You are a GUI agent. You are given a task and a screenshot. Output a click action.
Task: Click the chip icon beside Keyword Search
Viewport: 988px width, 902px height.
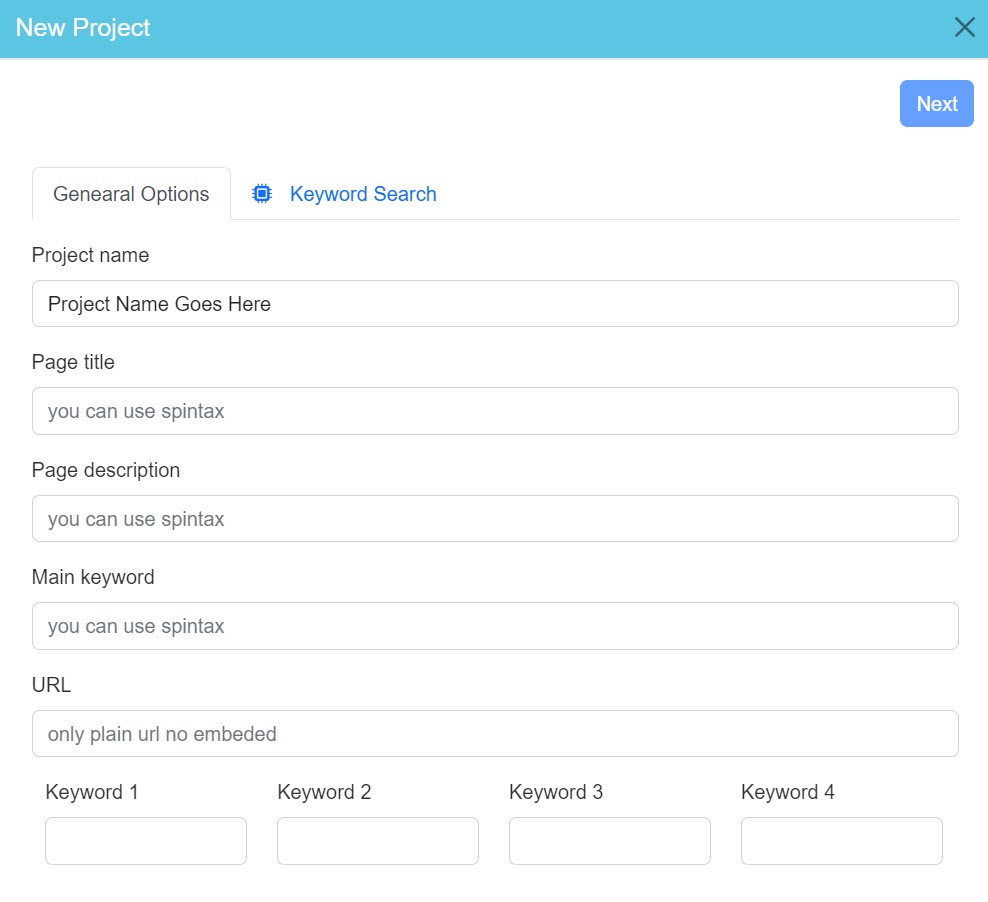(261, 193)
